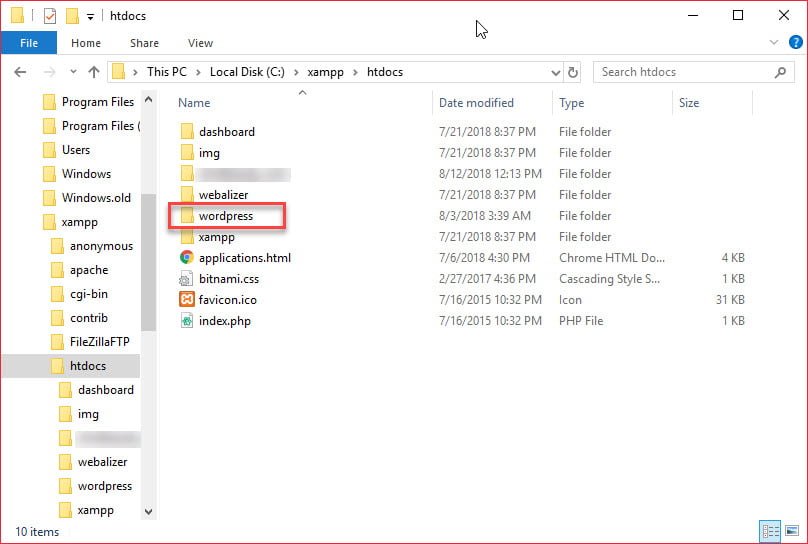Open the address bar history dropdown
Image resolution: width=808 pixels, height=544 pixels.
coord(556,72)
